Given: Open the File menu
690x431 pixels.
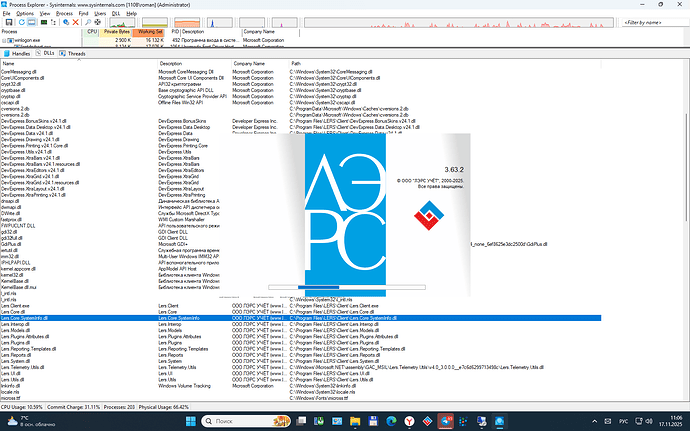Looking at the screenshot, I should [x=7, y=14].
